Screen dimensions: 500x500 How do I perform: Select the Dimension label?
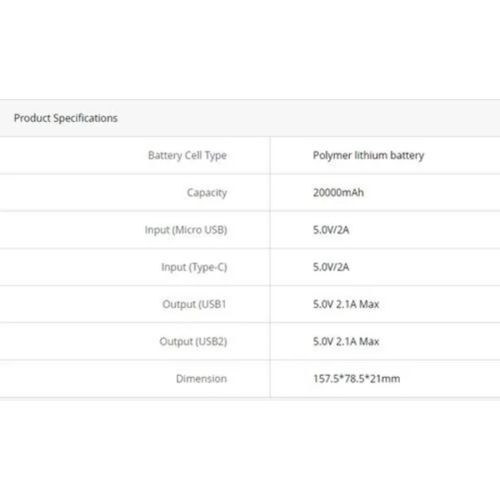[x=202, y=379]
